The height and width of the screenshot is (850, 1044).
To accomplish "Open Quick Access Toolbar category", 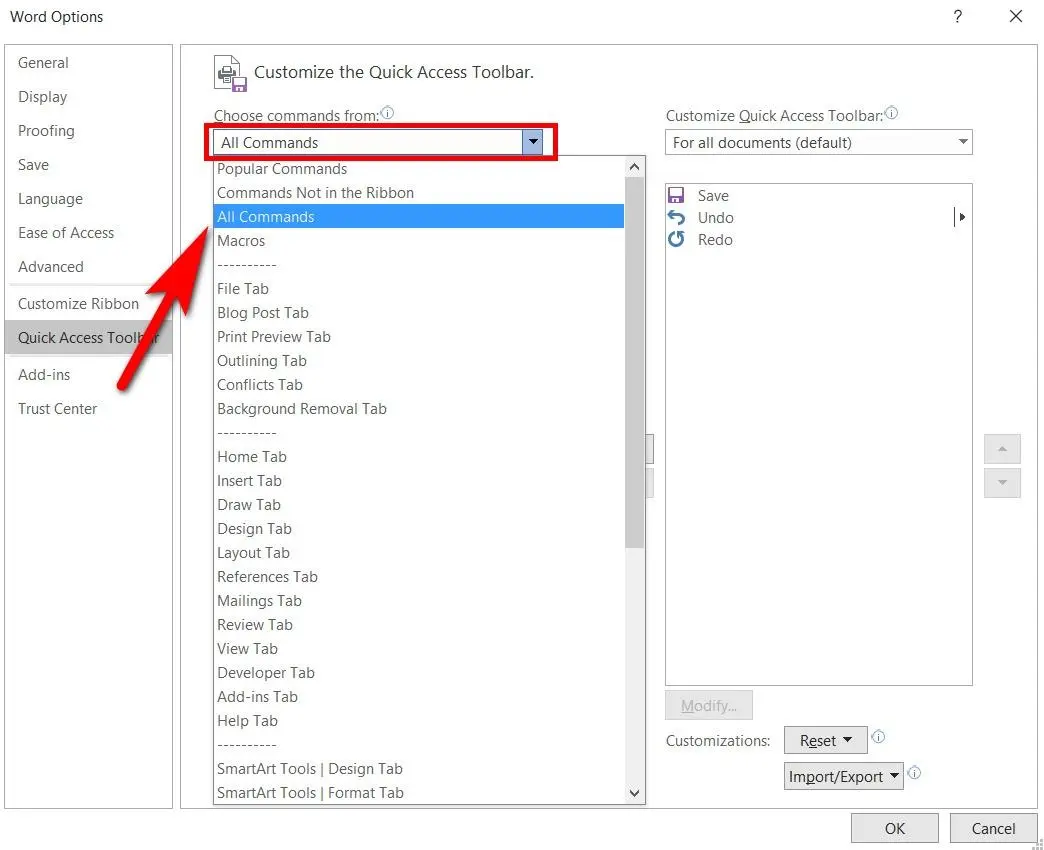I will tap(89, 337).
